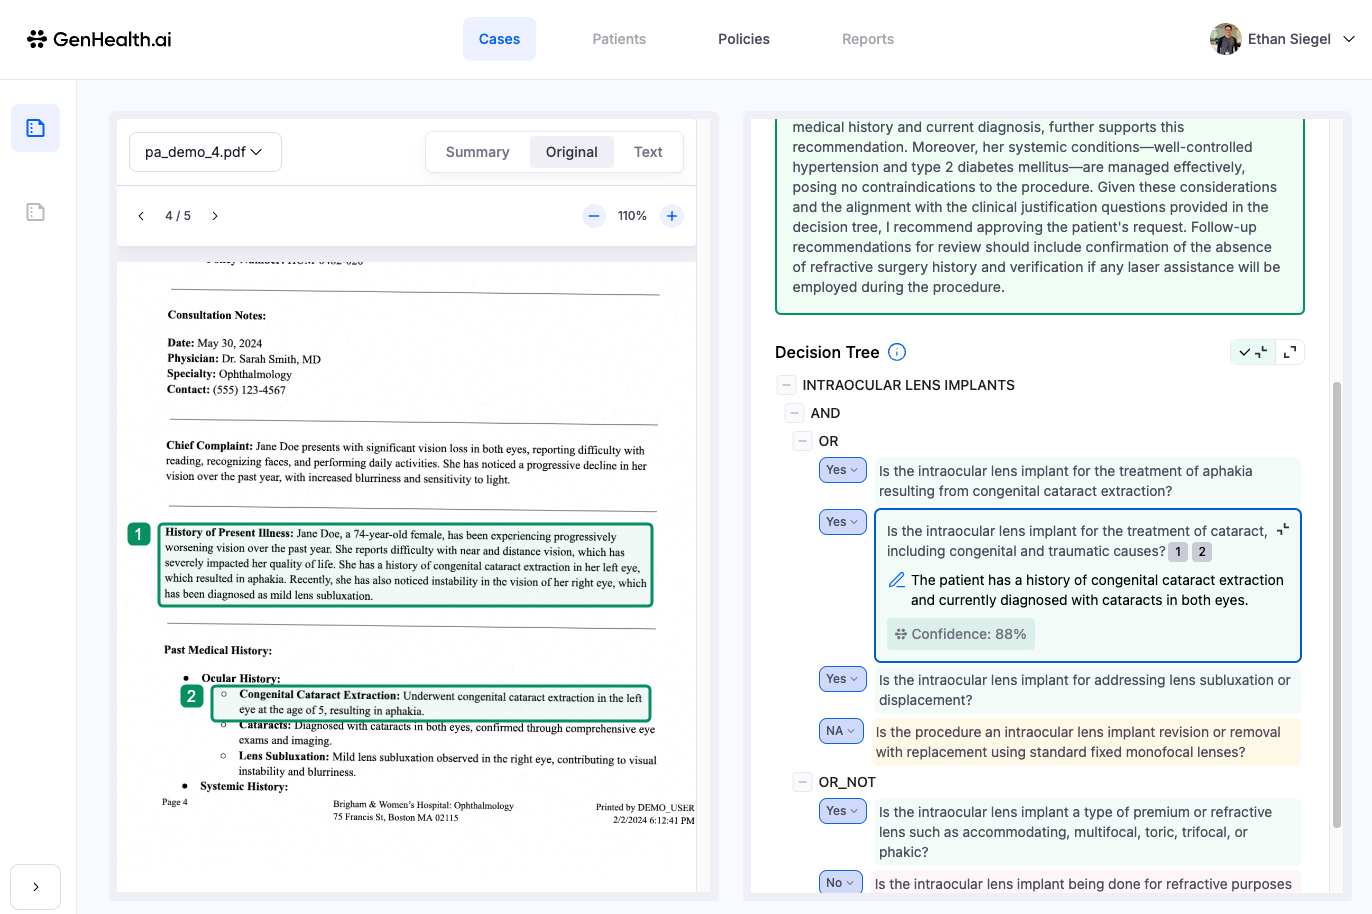Select the Summary view tab

478,152
